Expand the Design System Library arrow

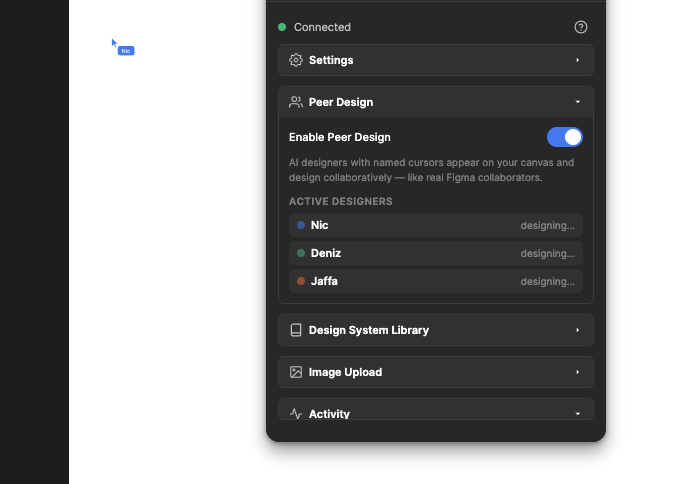click(x=578, y=330)
